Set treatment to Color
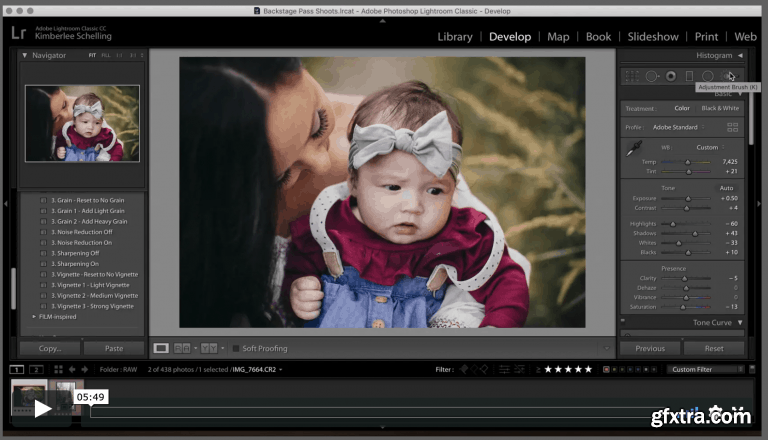 click(682, 108)
